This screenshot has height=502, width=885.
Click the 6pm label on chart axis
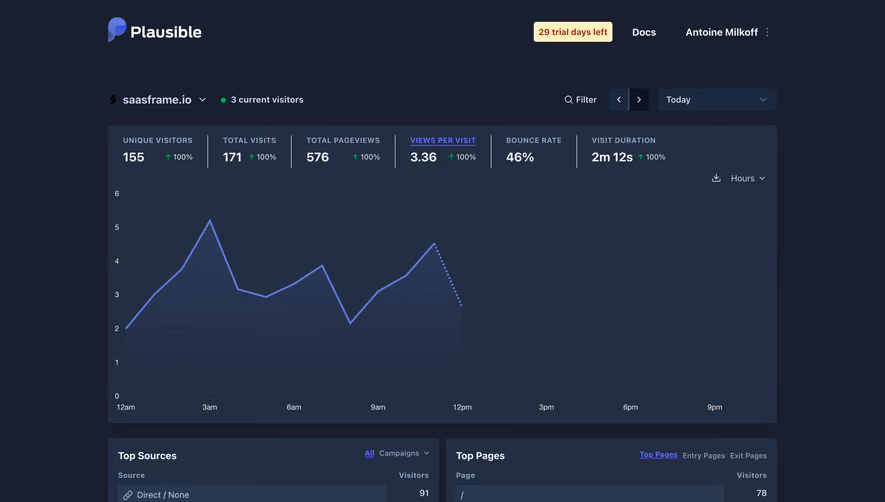tap(630, 407)
